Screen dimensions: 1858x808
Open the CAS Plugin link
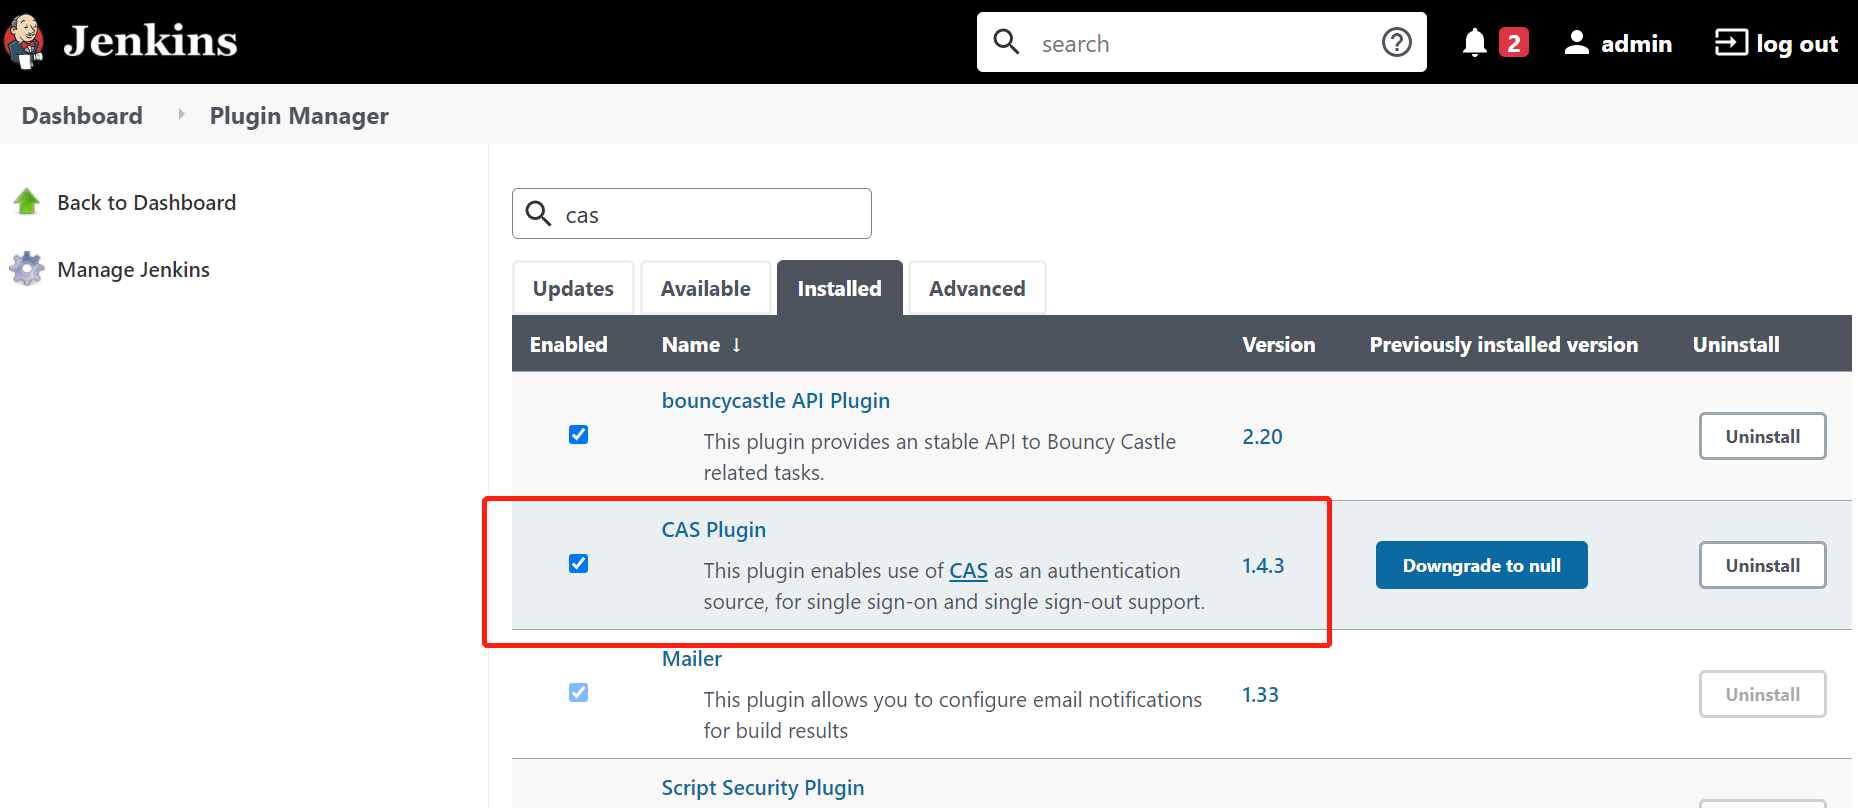point(713,530)
